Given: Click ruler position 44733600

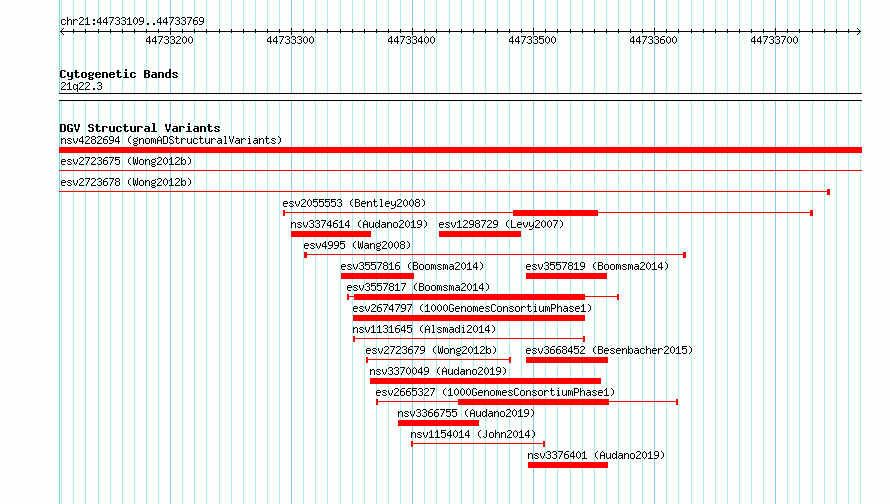Looking at the screenshot, I should 653,40.
